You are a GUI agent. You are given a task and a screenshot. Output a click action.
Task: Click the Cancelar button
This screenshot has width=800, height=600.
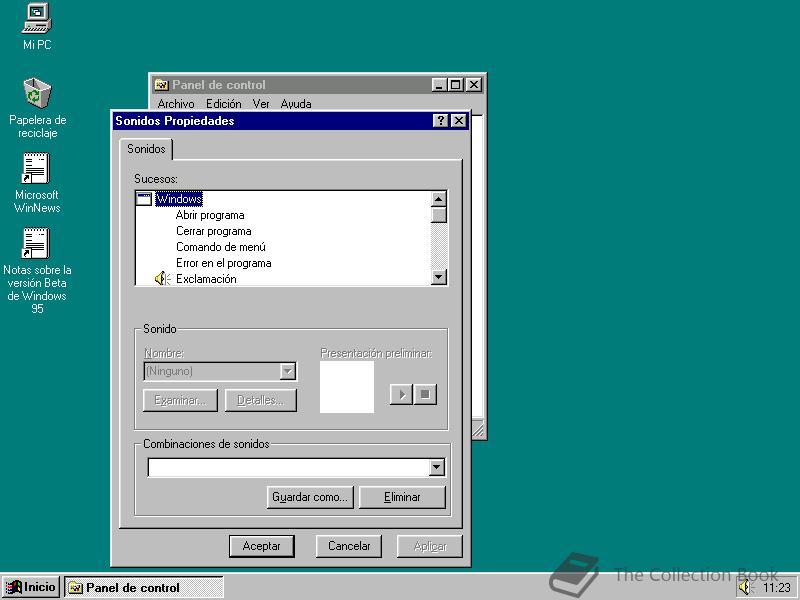(348, 546)
